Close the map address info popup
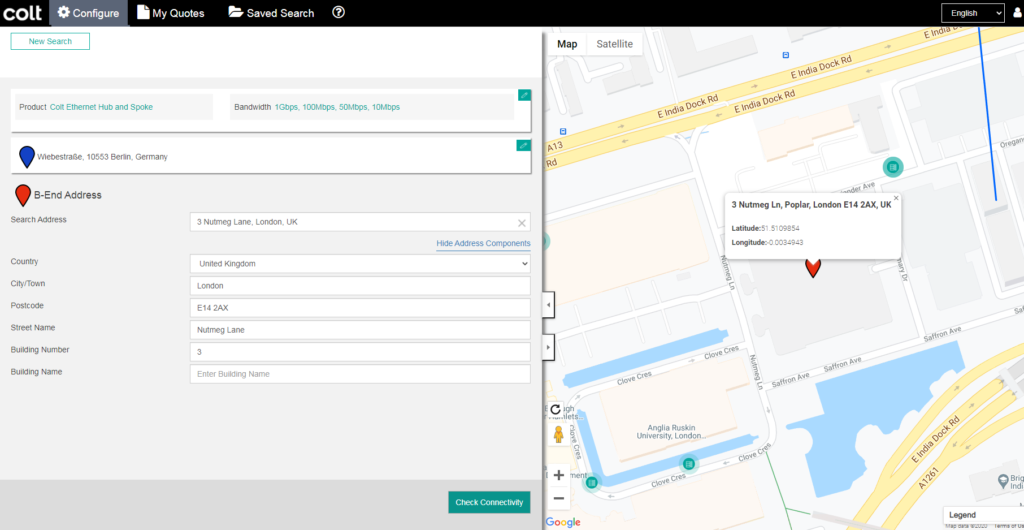 (896, 198)
